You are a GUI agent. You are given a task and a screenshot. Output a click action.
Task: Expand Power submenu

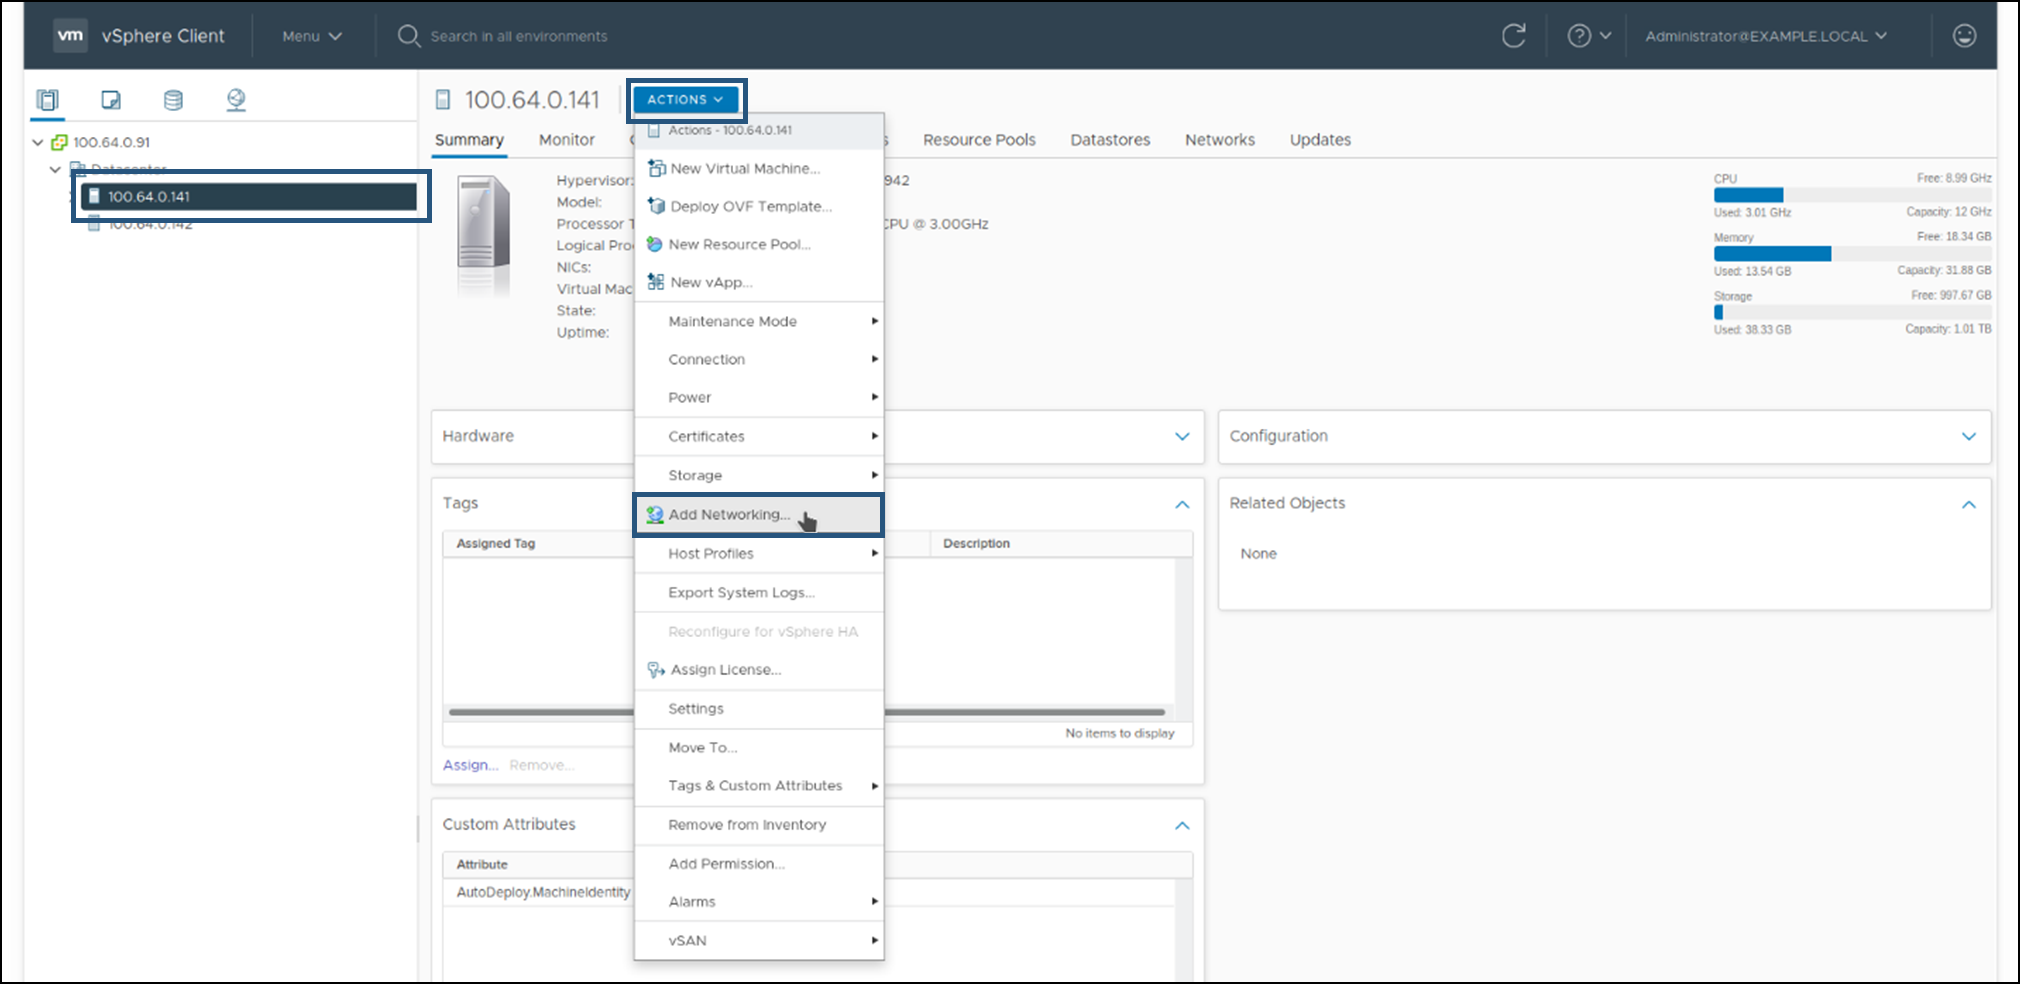(x=759, y=397)
